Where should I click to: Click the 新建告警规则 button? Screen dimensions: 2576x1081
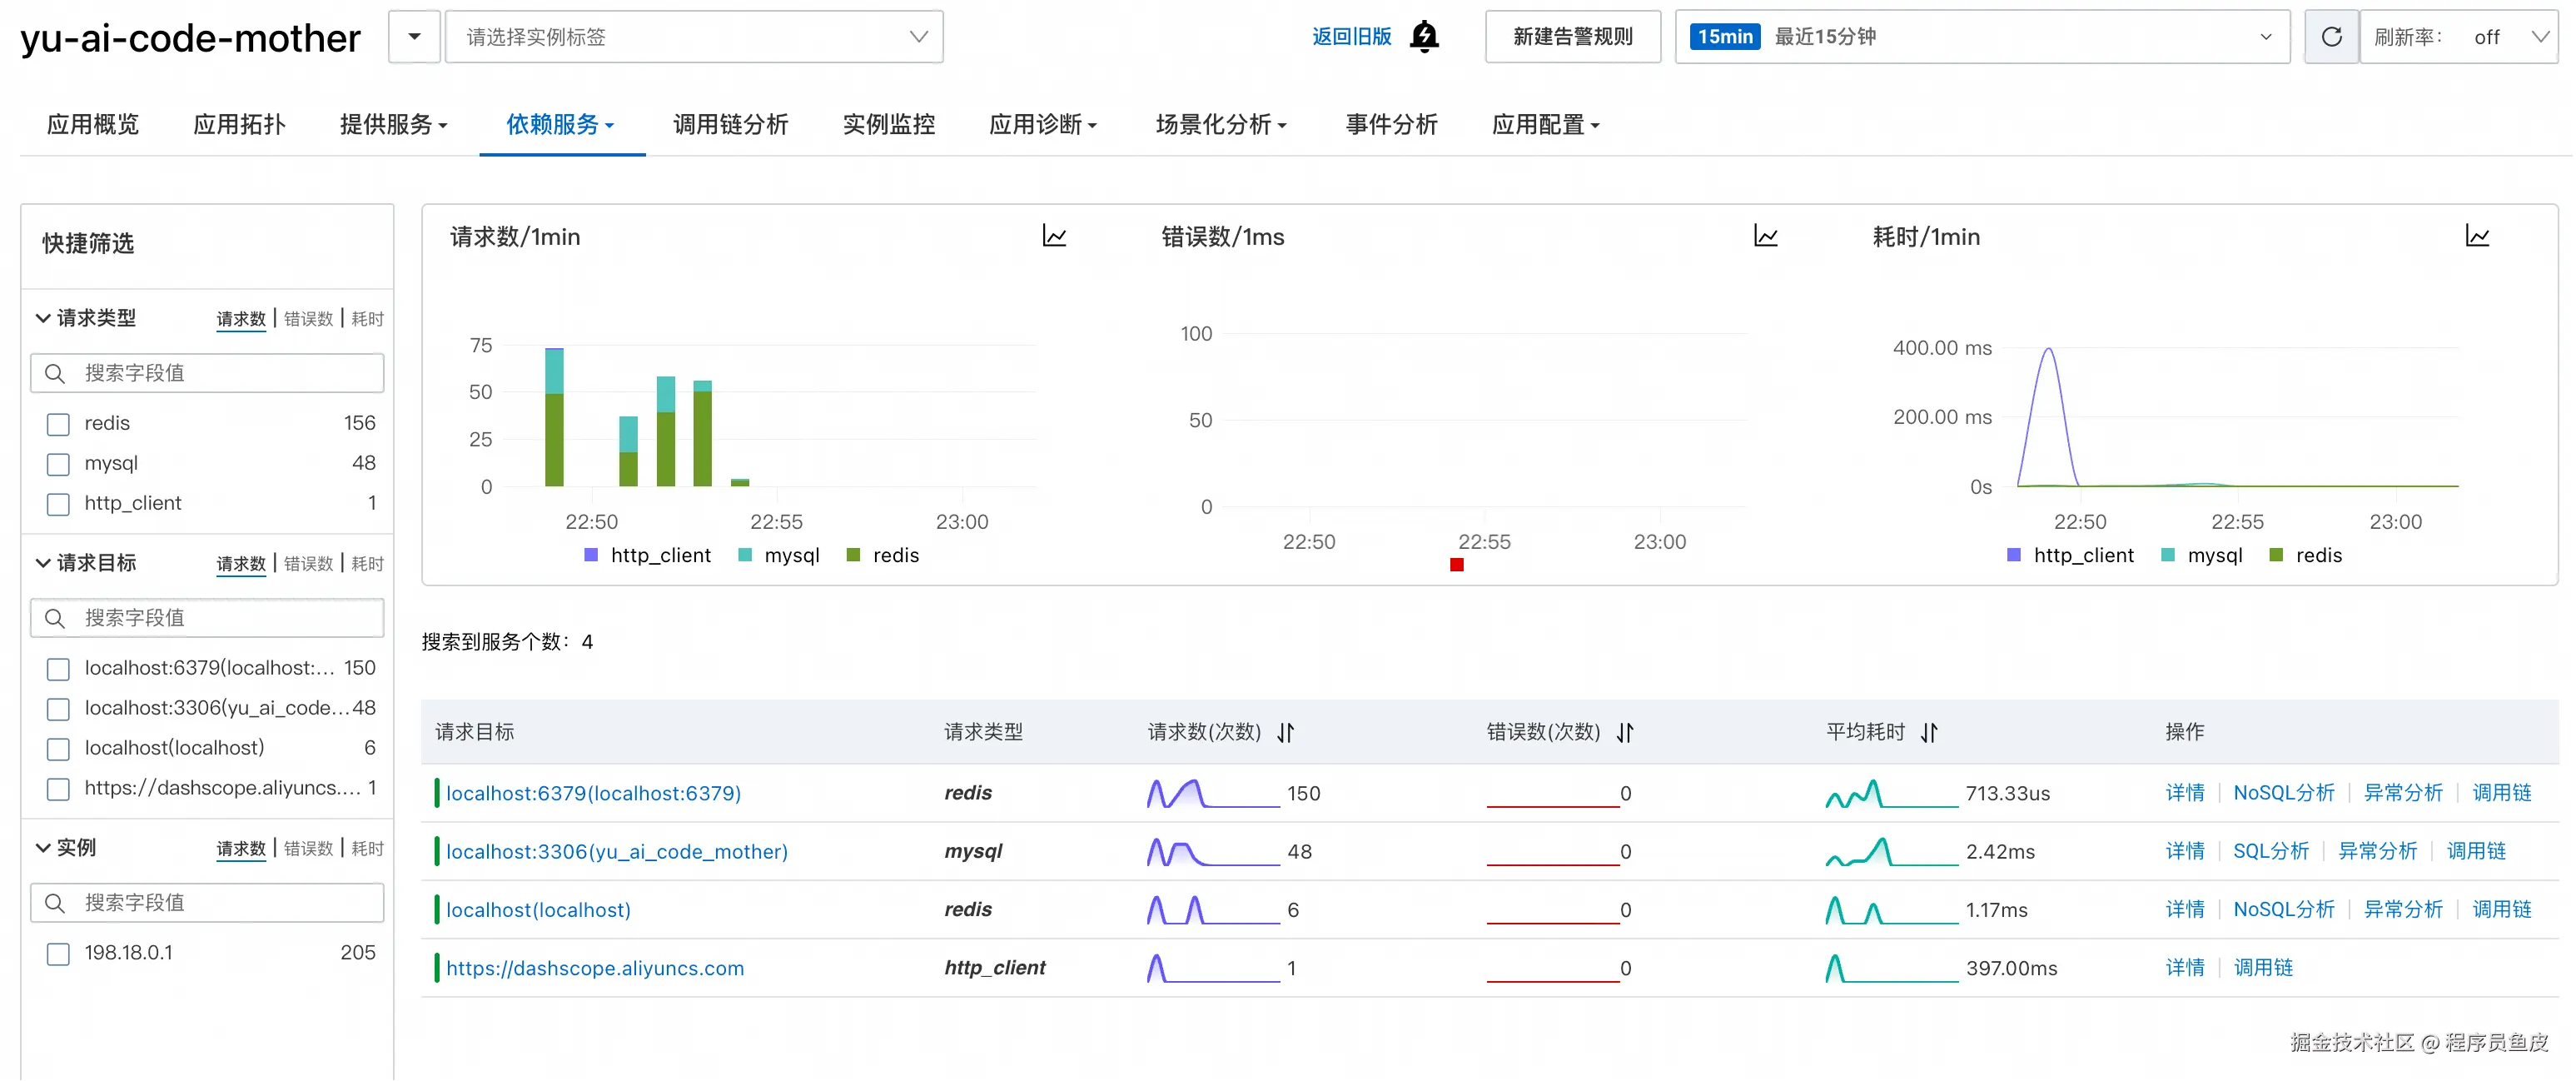(x=1572, y=37)
